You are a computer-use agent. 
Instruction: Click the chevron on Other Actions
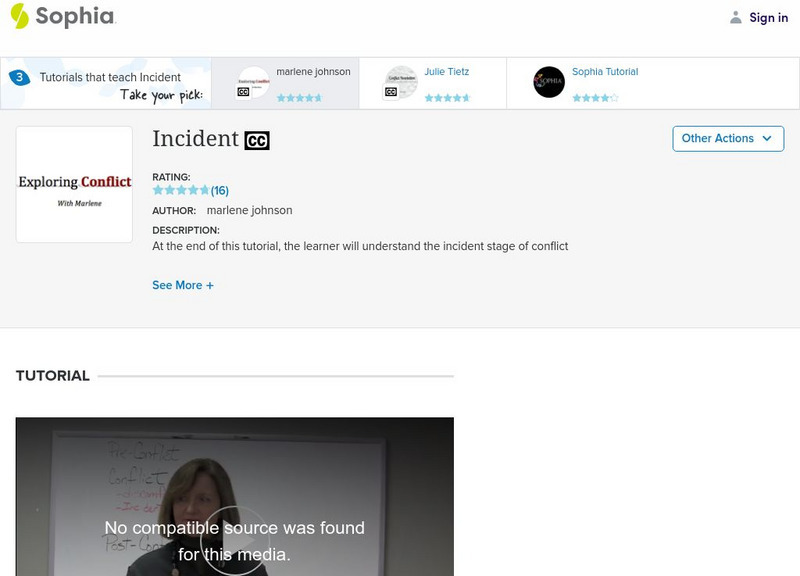coord(766,139)
